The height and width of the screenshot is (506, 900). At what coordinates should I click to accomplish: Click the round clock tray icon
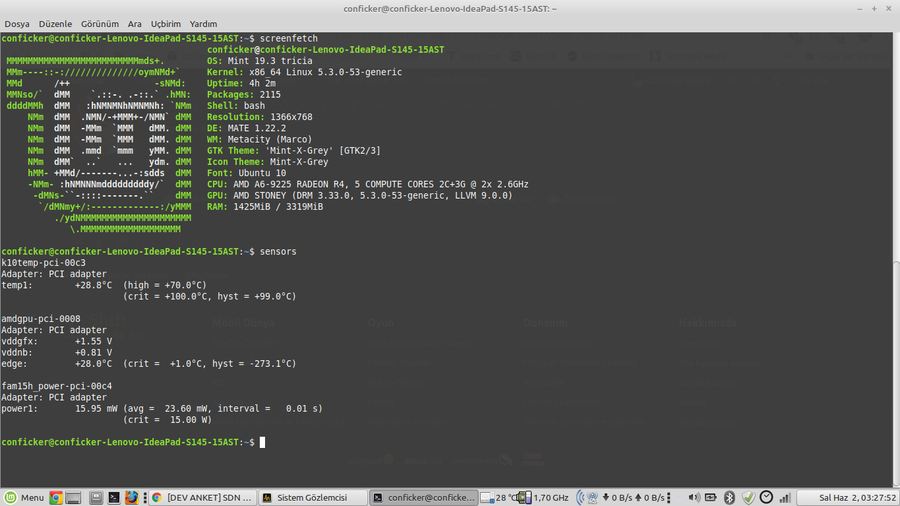(766, 497)
